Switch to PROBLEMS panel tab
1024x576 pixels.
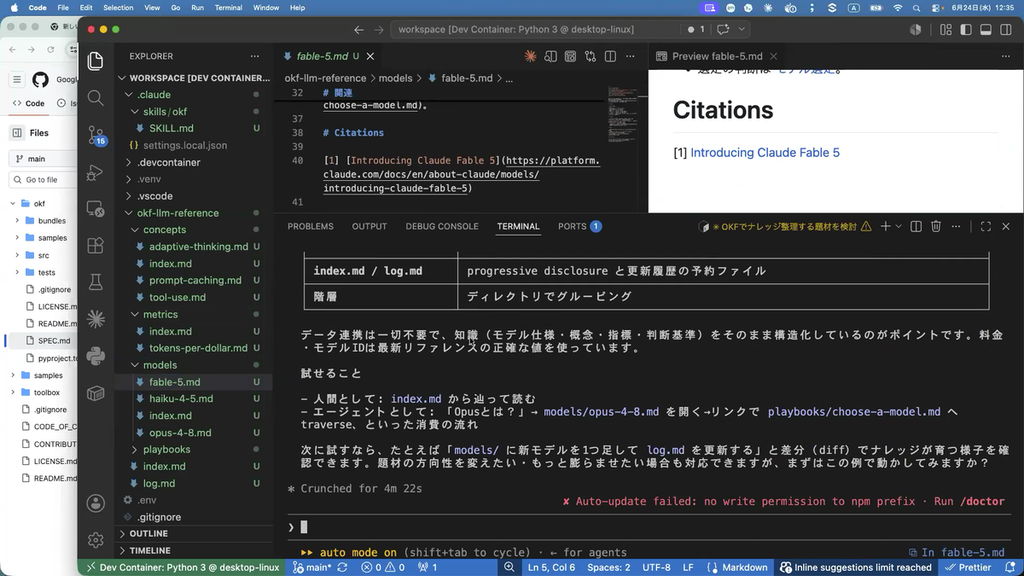pyautogui.click(x=310, y=227)
